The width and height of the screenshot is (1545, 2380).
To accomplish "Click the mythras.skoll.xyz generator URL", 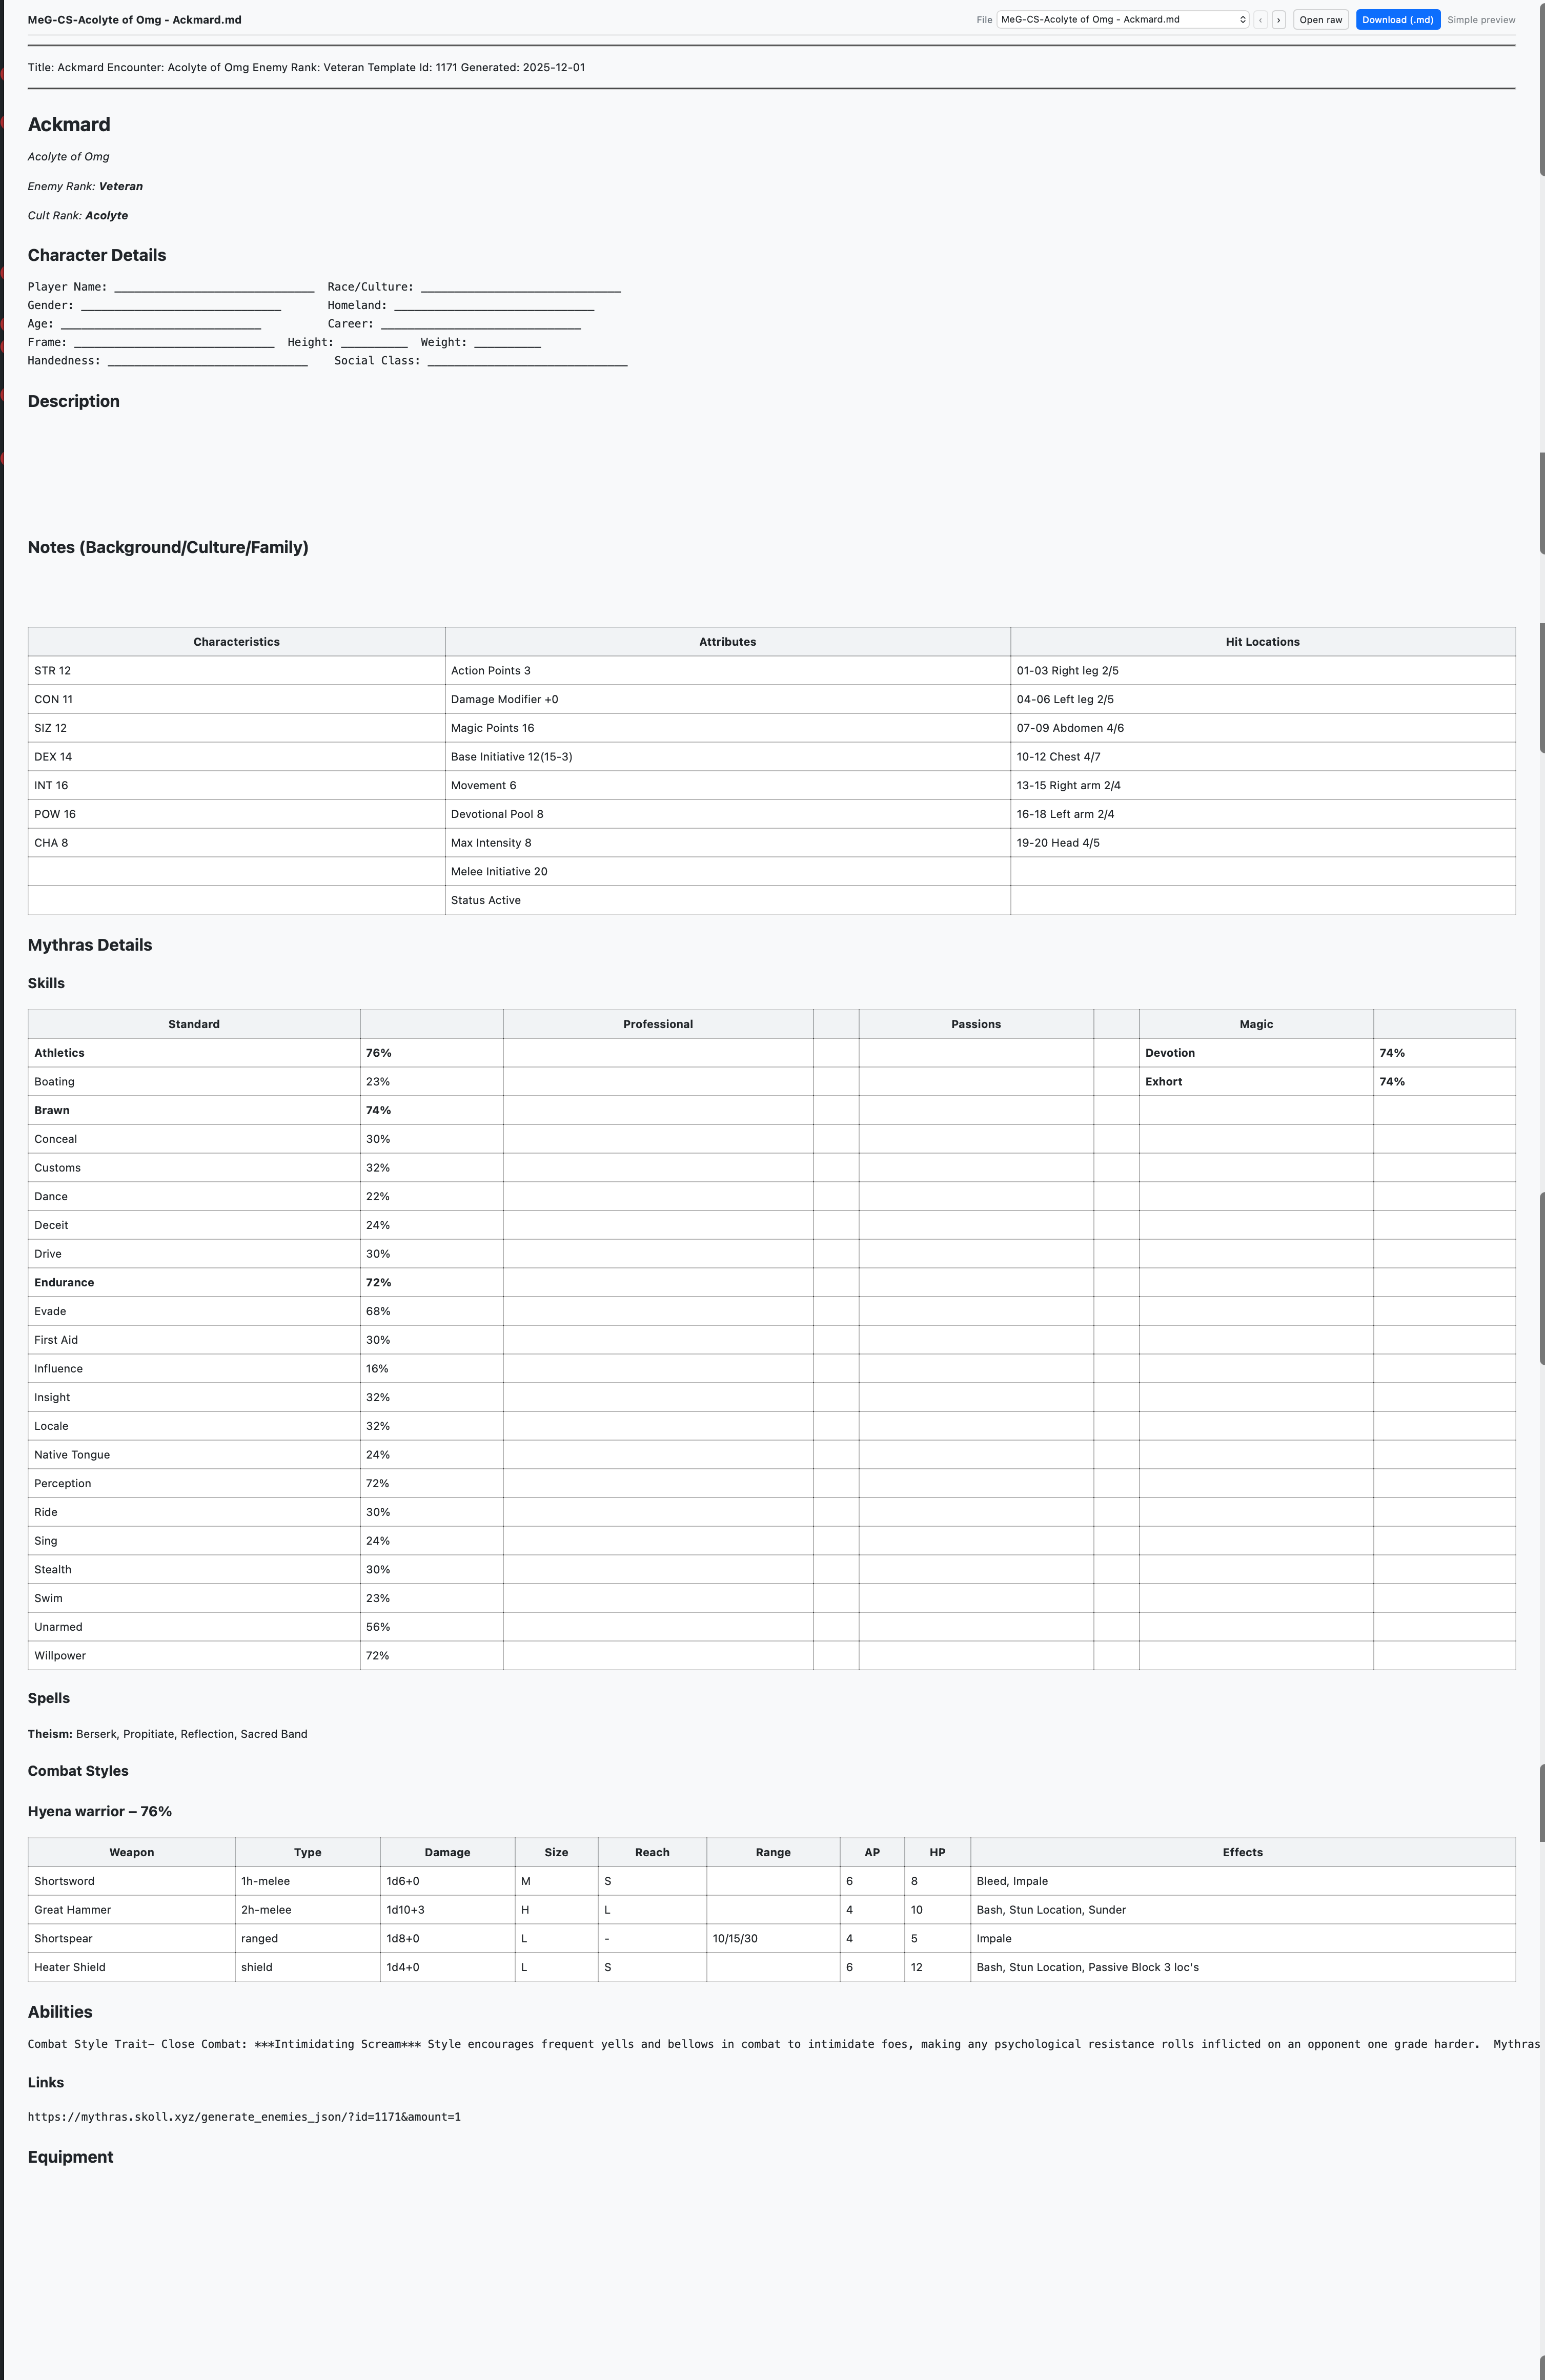I will 244,2116.
